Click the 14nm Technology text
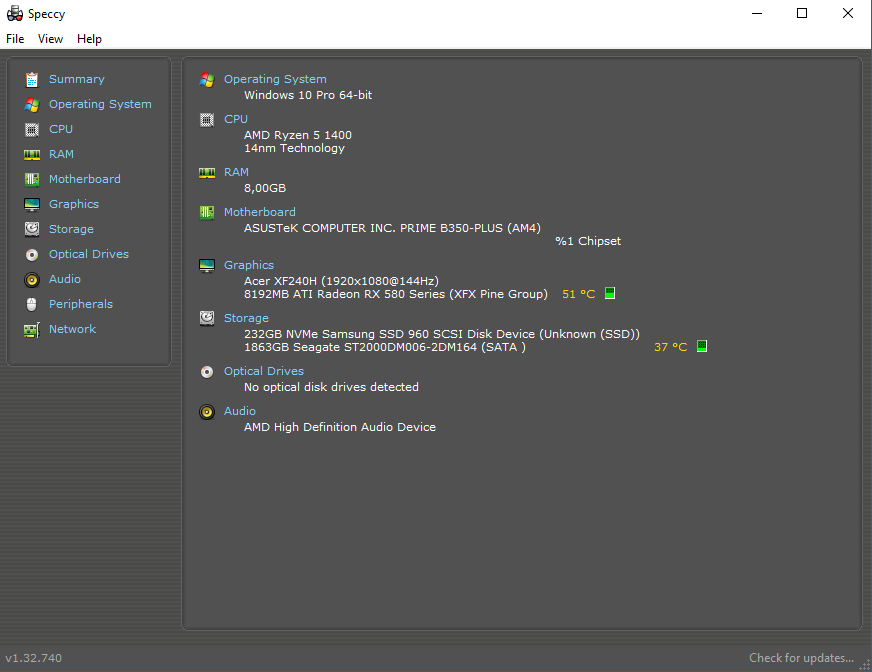The height and width of the screenshot is (672, 872). coord(294,148)
